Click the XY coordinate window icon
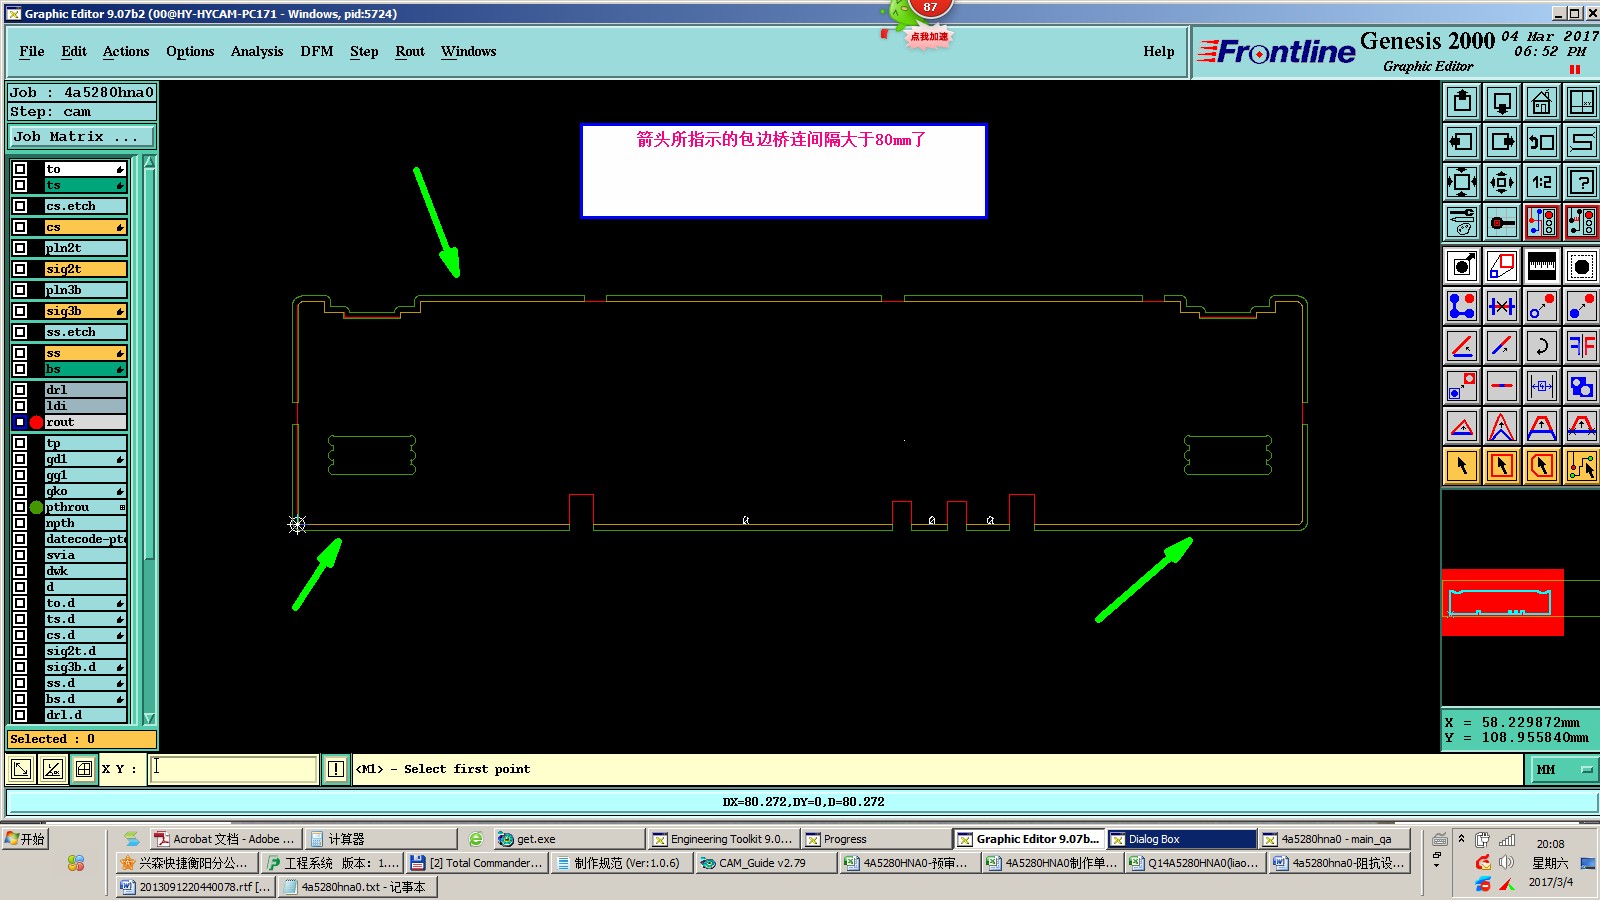1600x900 pixels. pyautogui.click(x=1582, y=102)
